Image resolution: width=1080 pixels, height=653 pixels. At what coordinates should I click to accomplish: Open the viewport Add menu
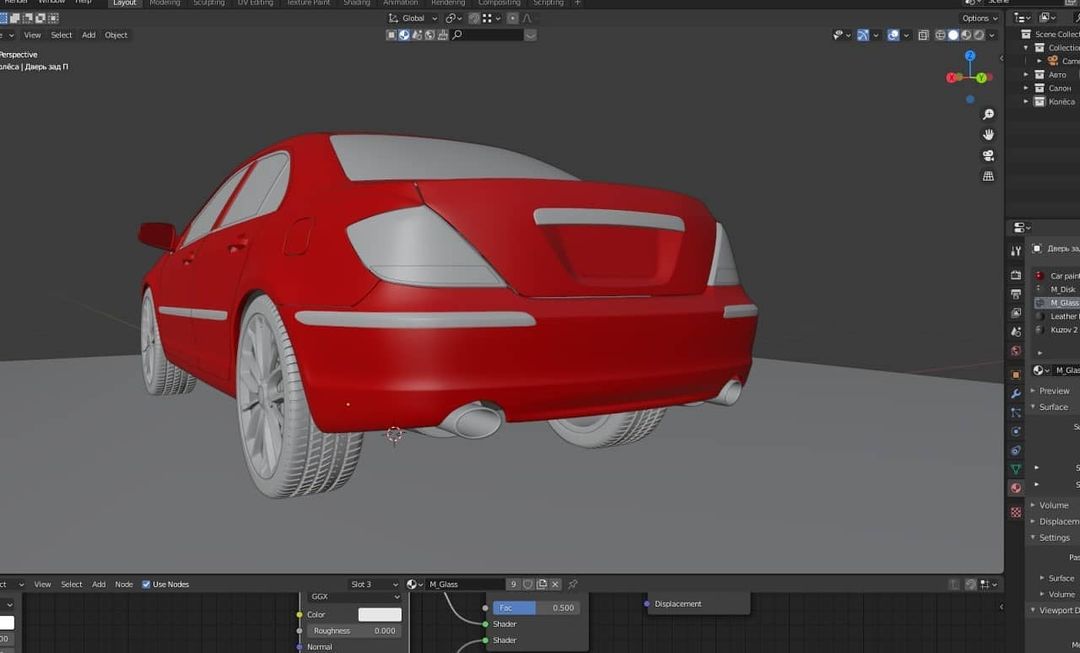coord(89,35)
